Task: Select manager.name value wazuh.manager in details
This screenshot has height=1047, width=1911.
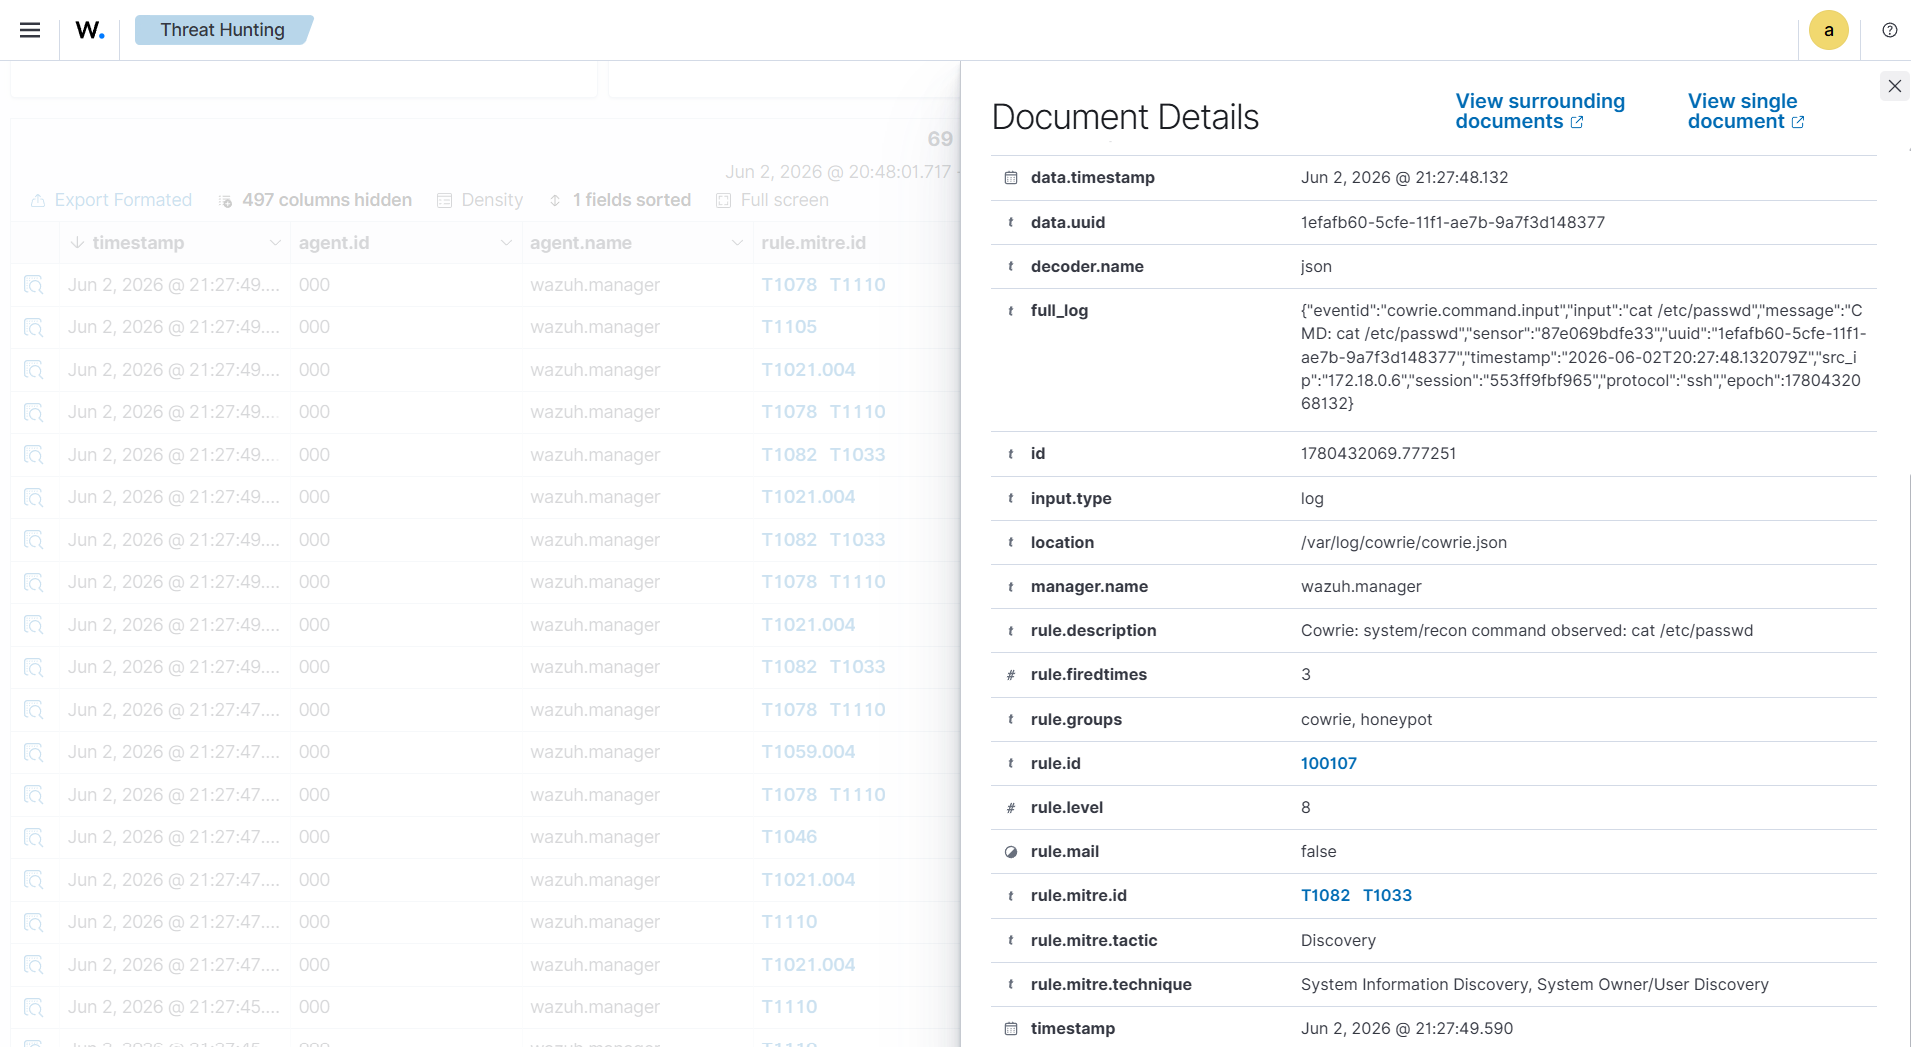Action: 1360,586
